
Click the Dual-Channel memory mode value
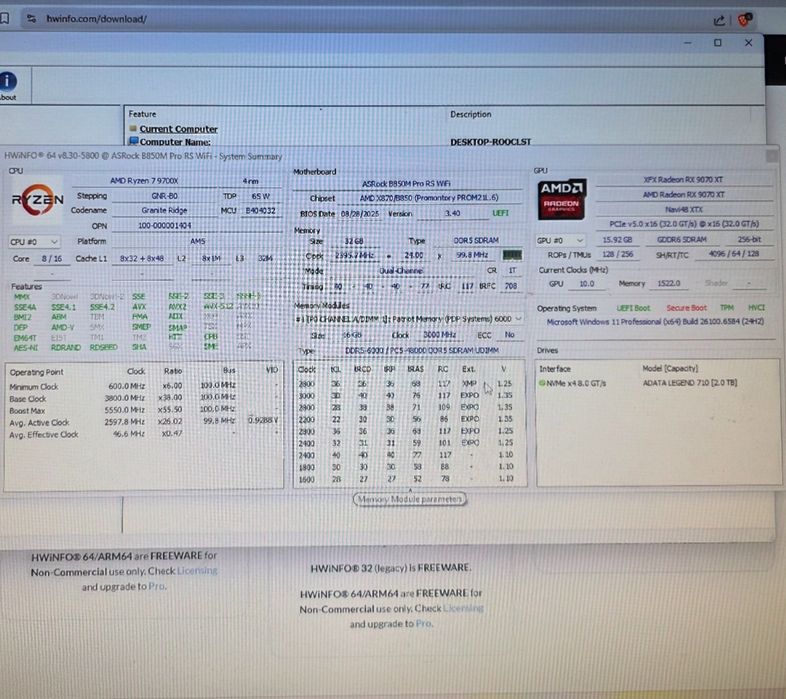(x=401, y=271)
